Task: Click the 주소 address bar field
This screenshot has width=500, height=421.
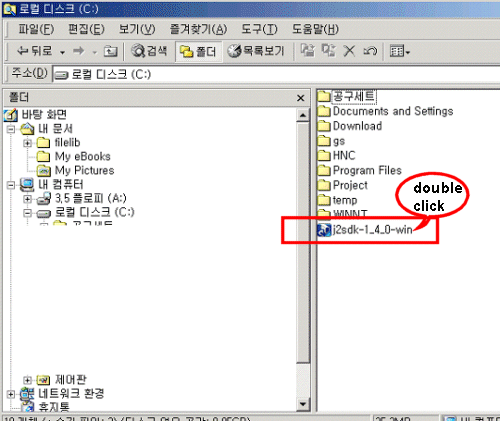Action: (276, 74)
